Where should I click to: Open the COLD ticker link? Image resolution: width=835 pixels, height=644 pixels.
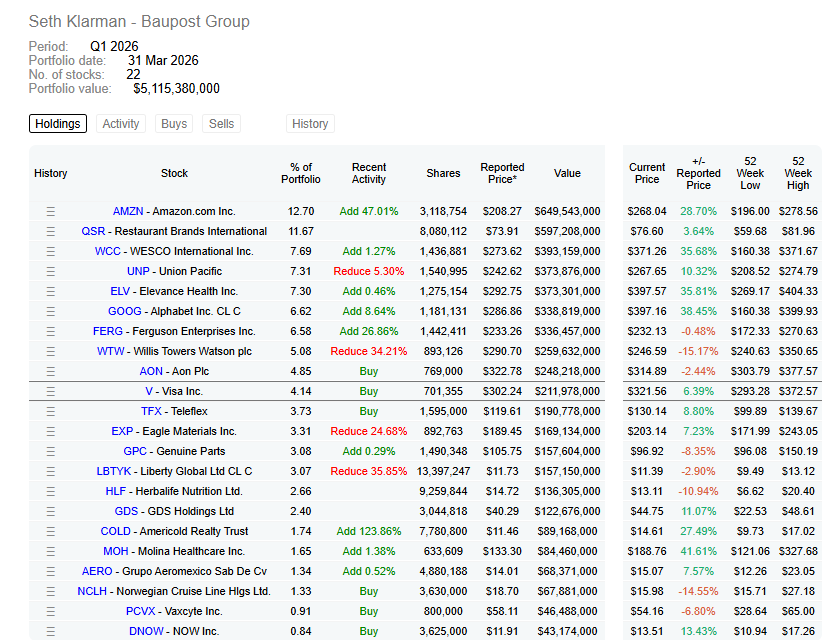click(116, 531)
